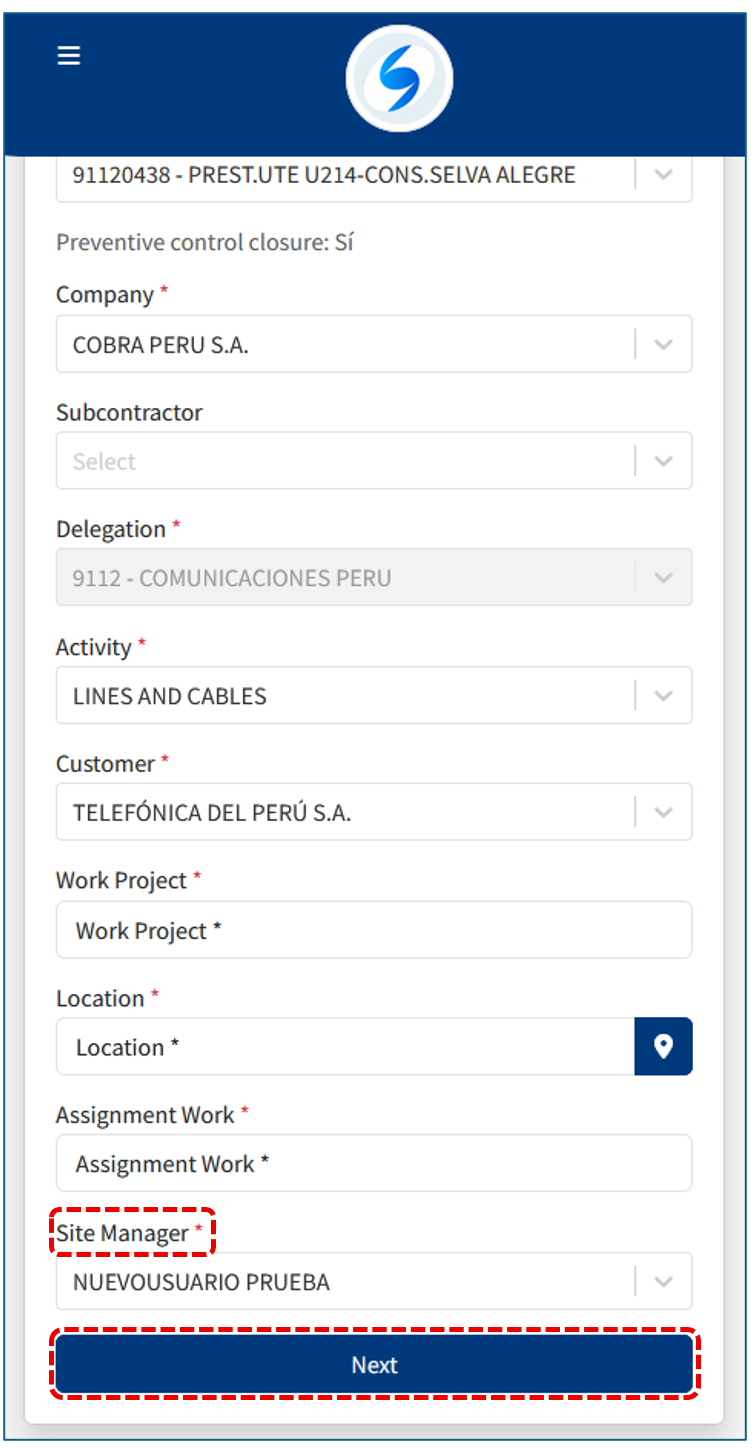Click into the Location text field
Viewport: 755px width, 1448px height.
(345, 1047)
